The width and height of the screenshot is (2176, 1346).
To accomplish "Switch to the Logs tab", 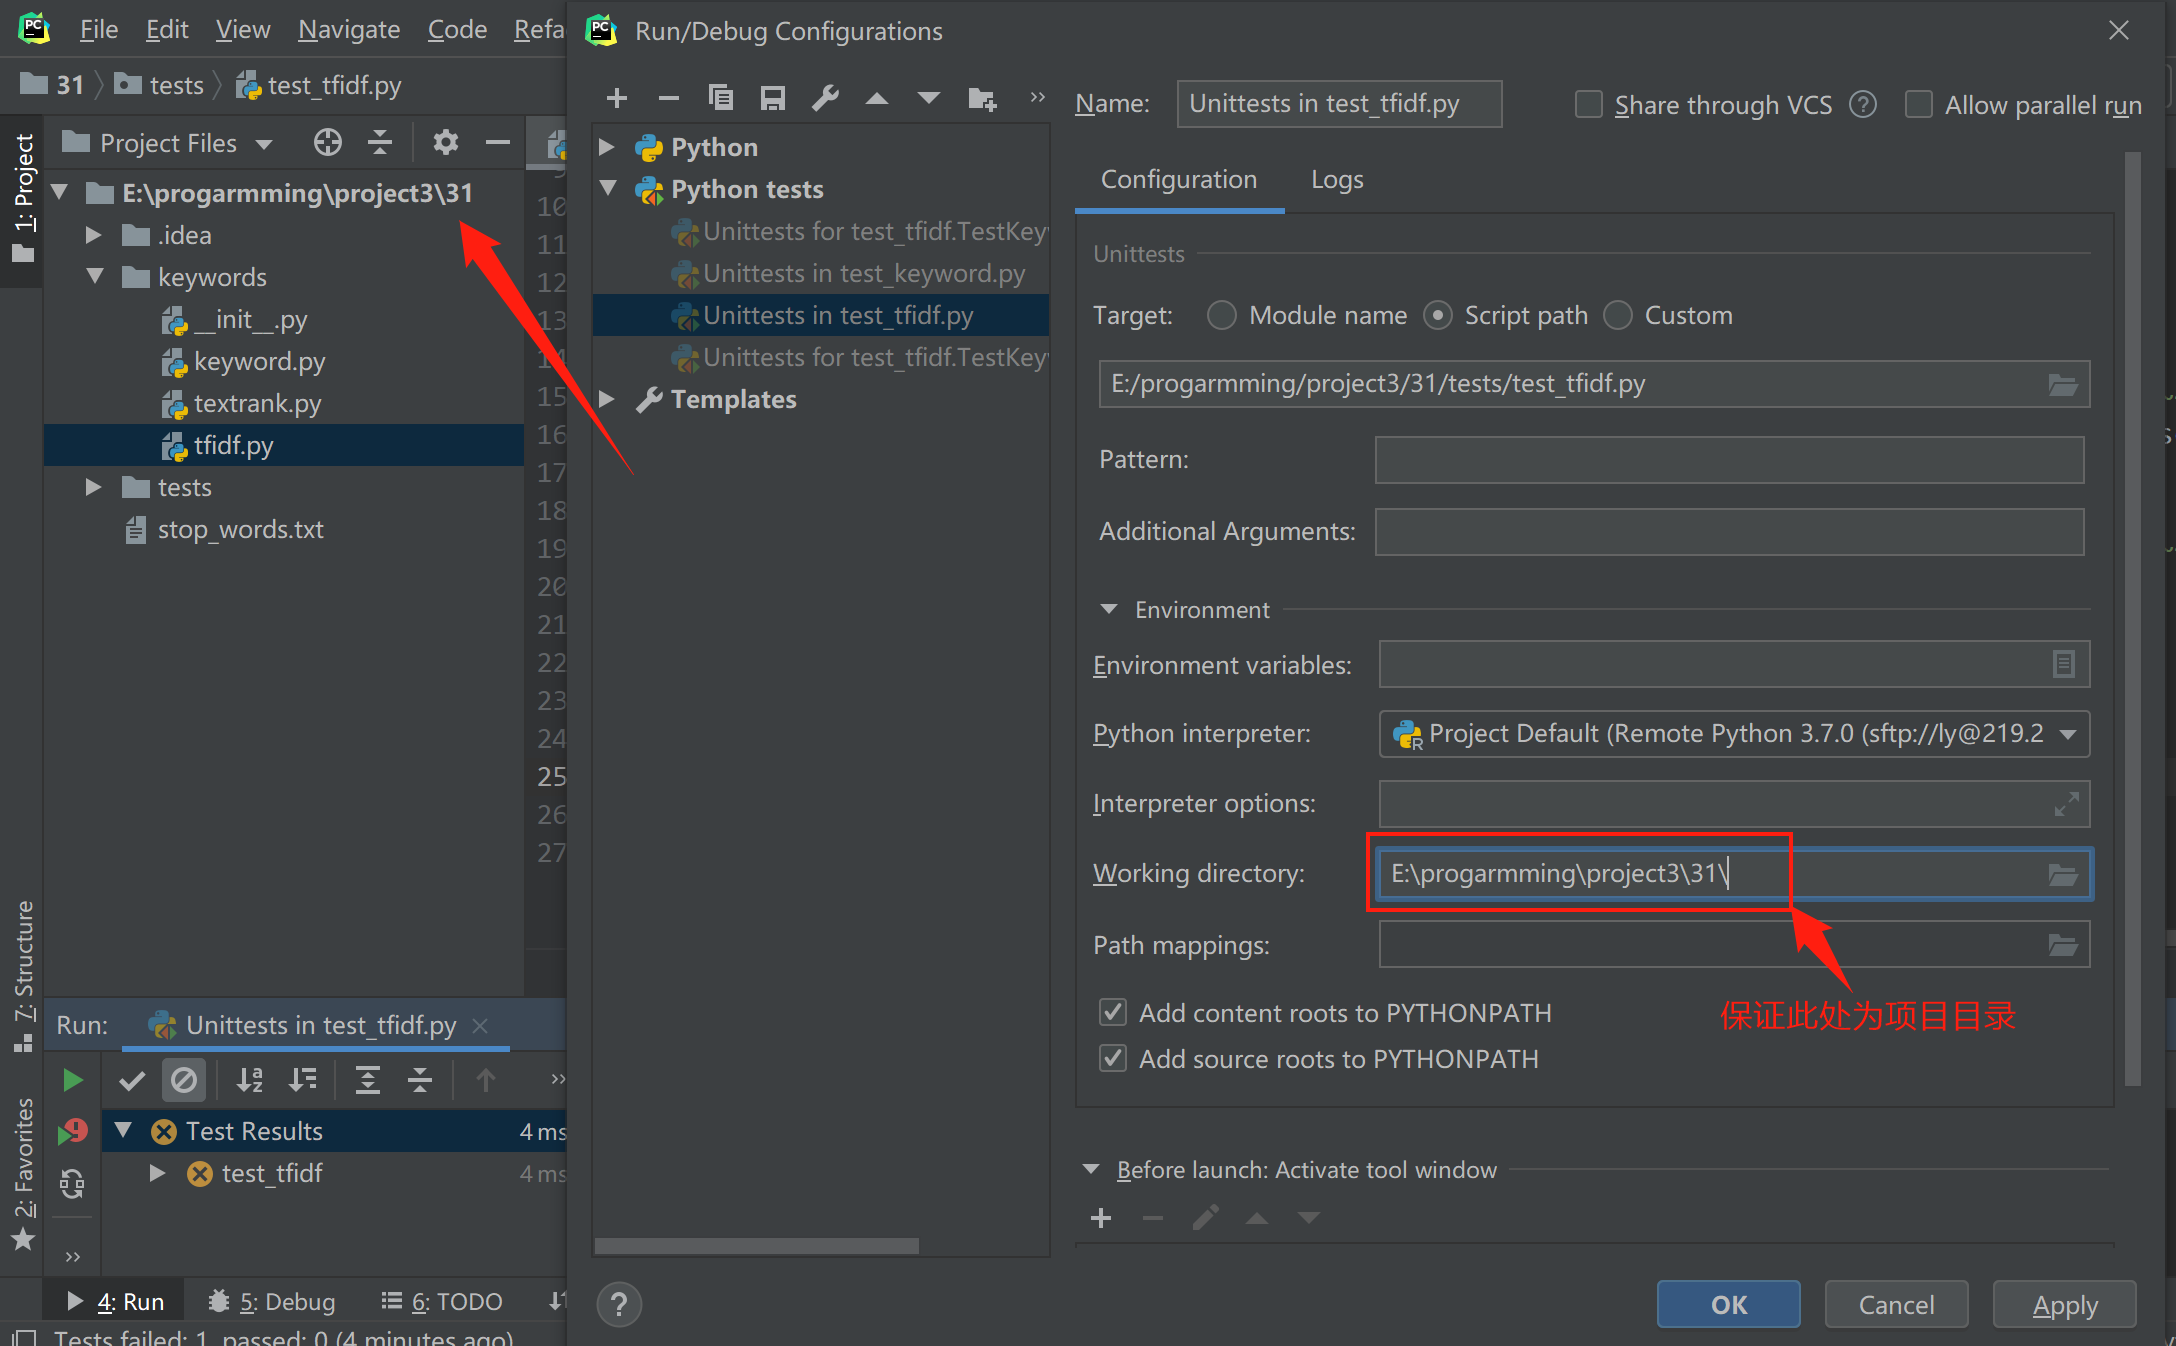I will click(x=1337, y=180).
